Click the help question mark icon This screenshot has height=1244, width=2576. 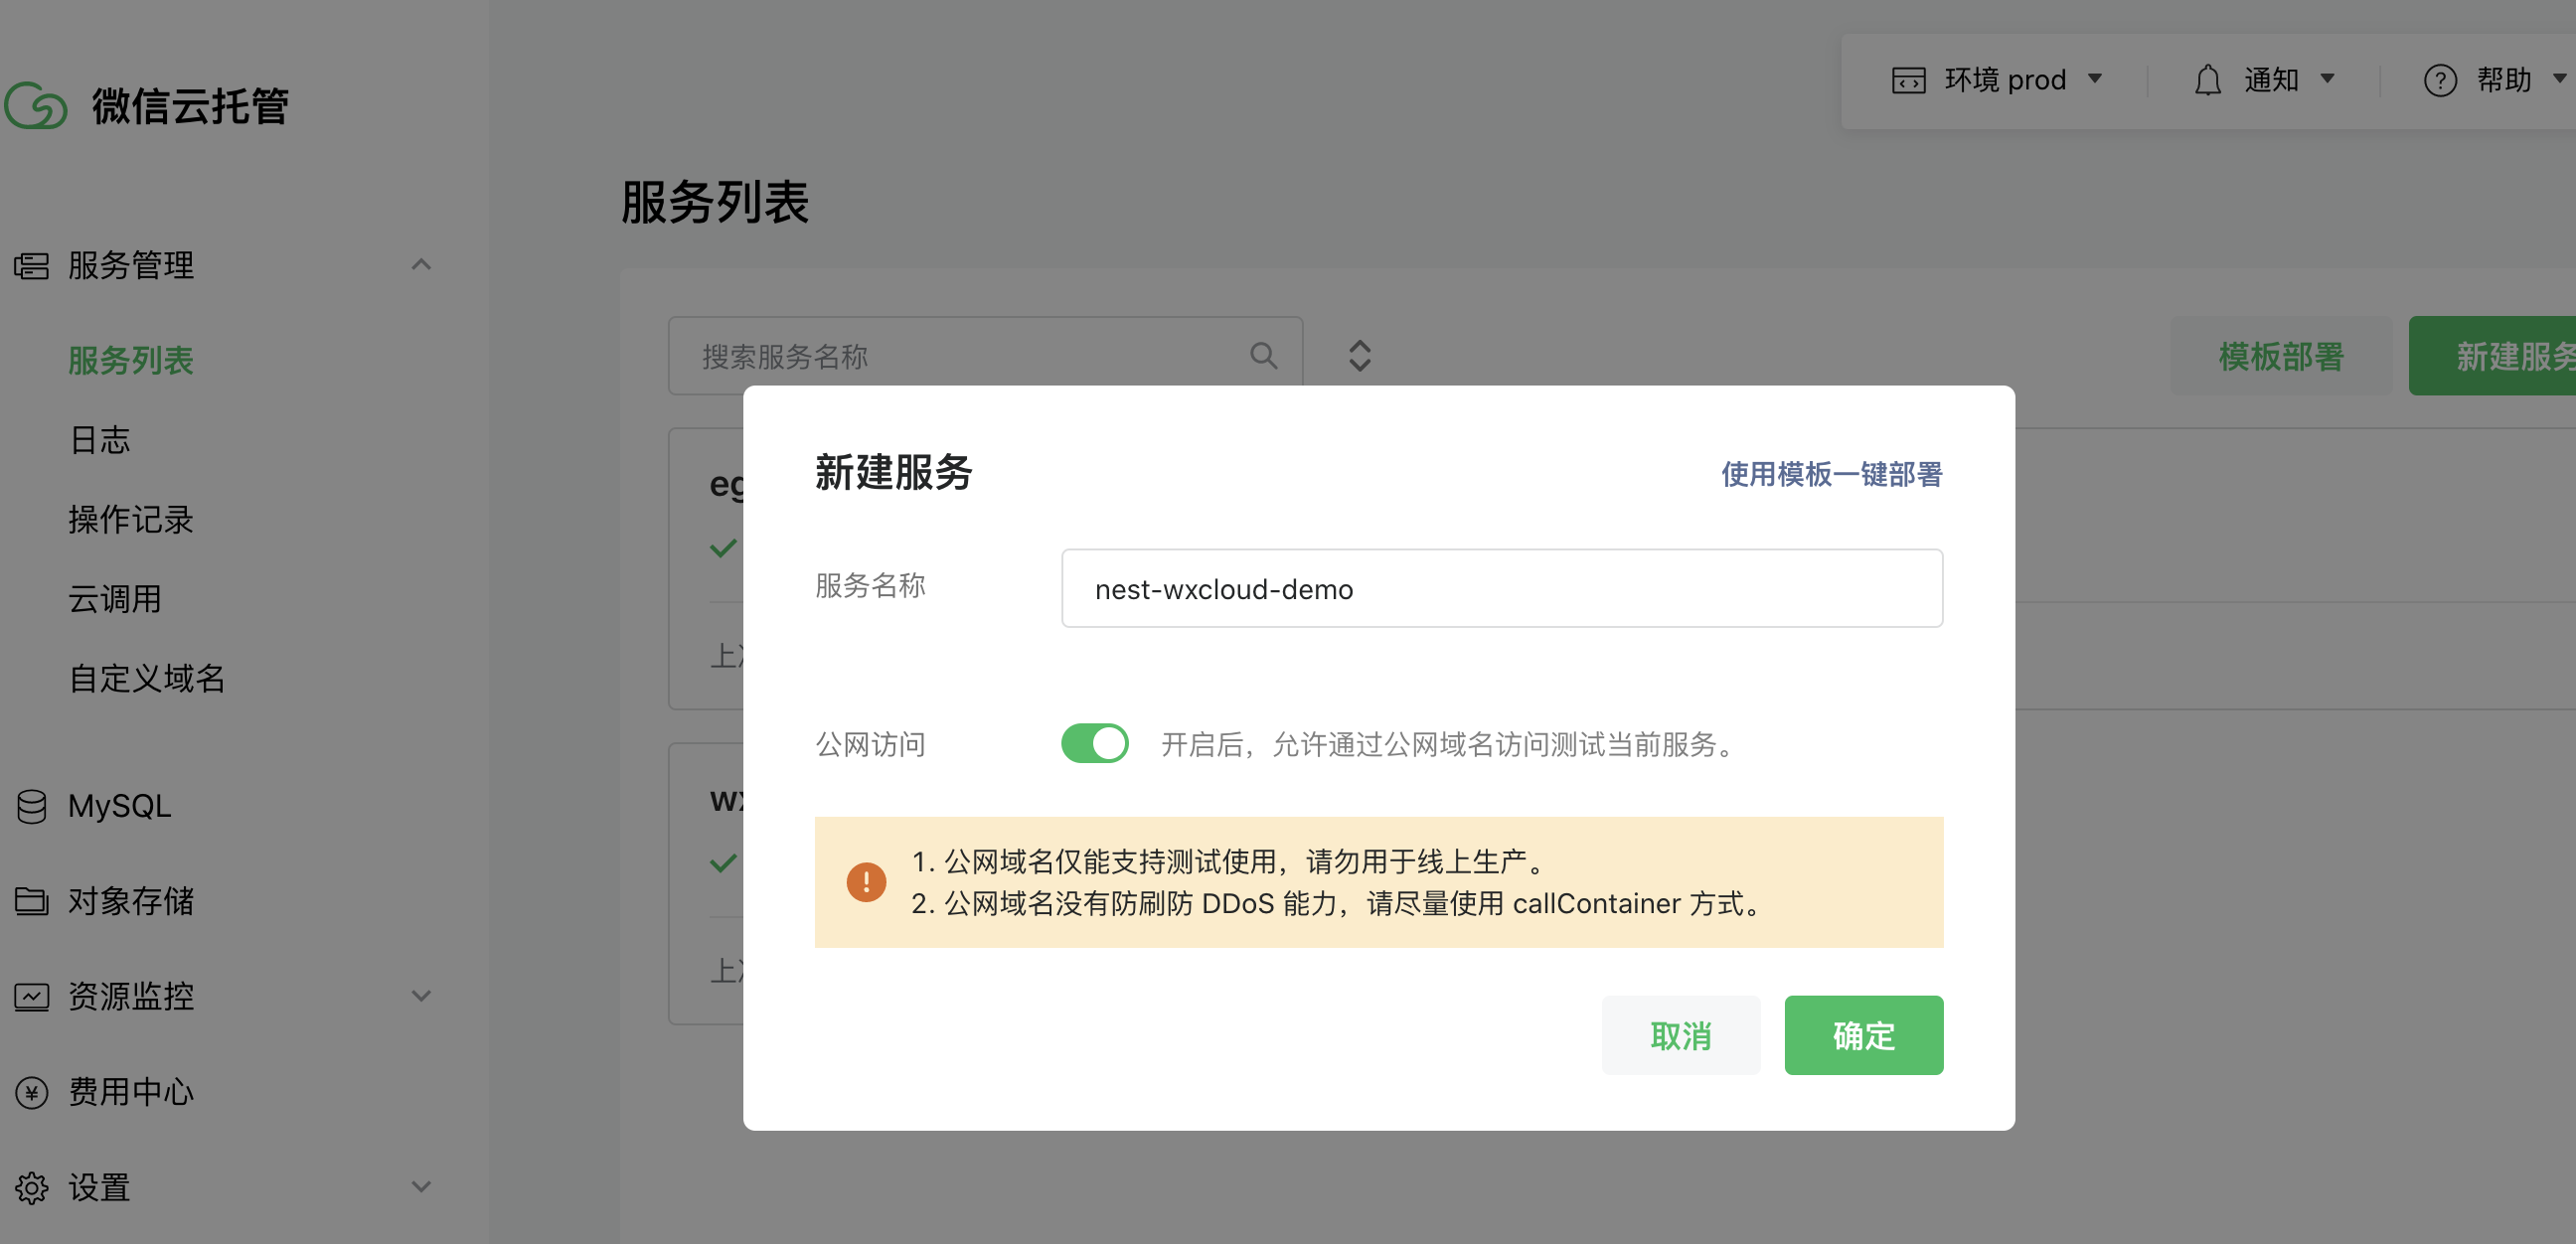pyautogui.click(x=2440, y=80)
